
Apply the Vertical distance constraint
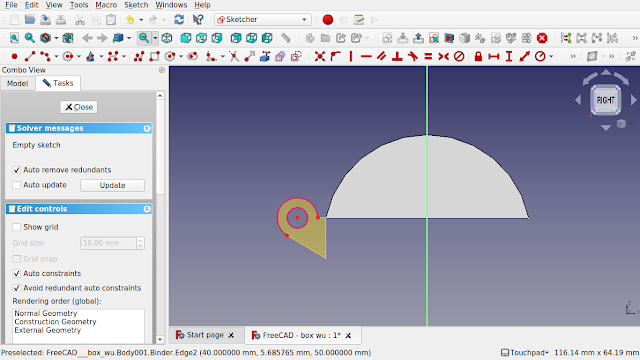(x=509, y=56)
